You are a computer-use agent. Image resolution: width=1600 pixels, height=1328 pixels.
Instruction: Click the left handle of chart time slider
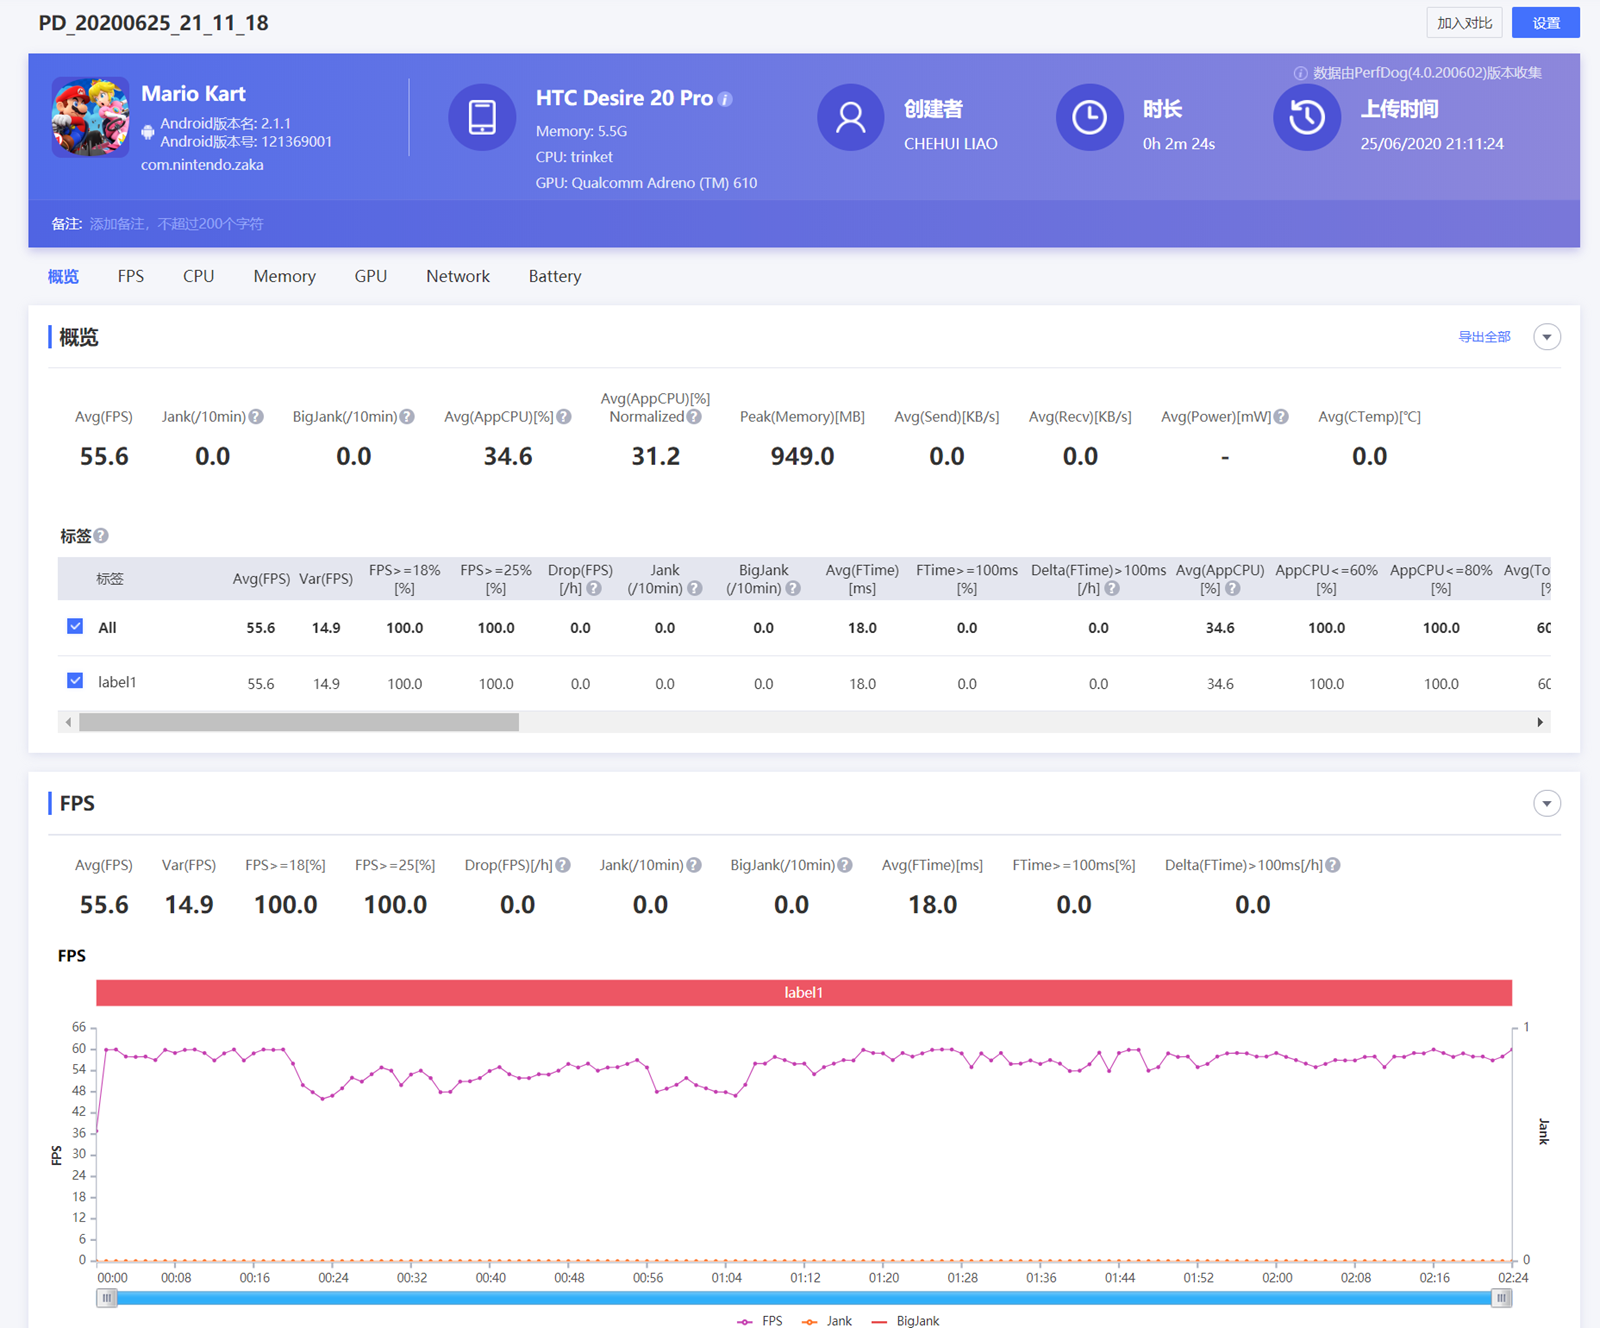tap(106, 1298)
